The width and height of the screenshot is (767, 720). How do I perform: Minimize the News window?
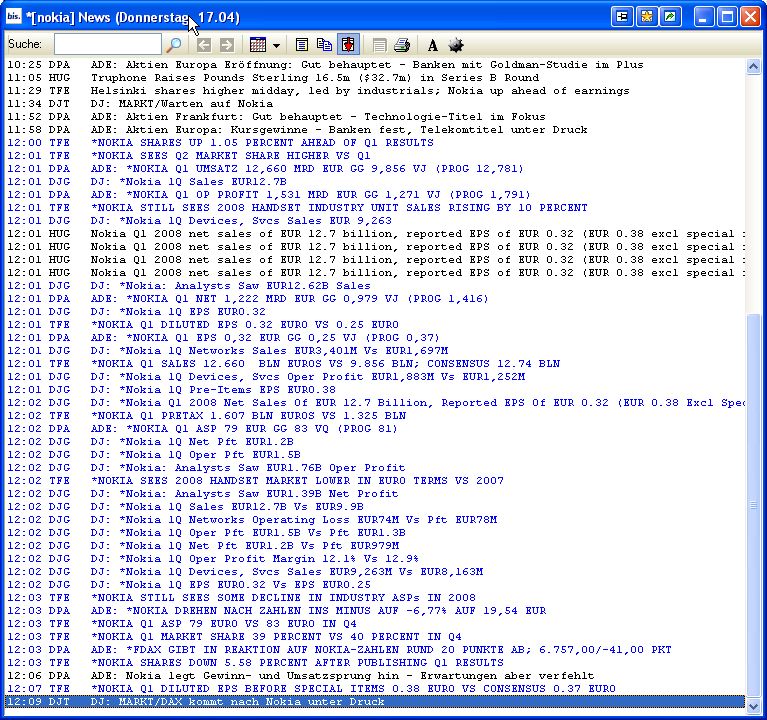704,17
